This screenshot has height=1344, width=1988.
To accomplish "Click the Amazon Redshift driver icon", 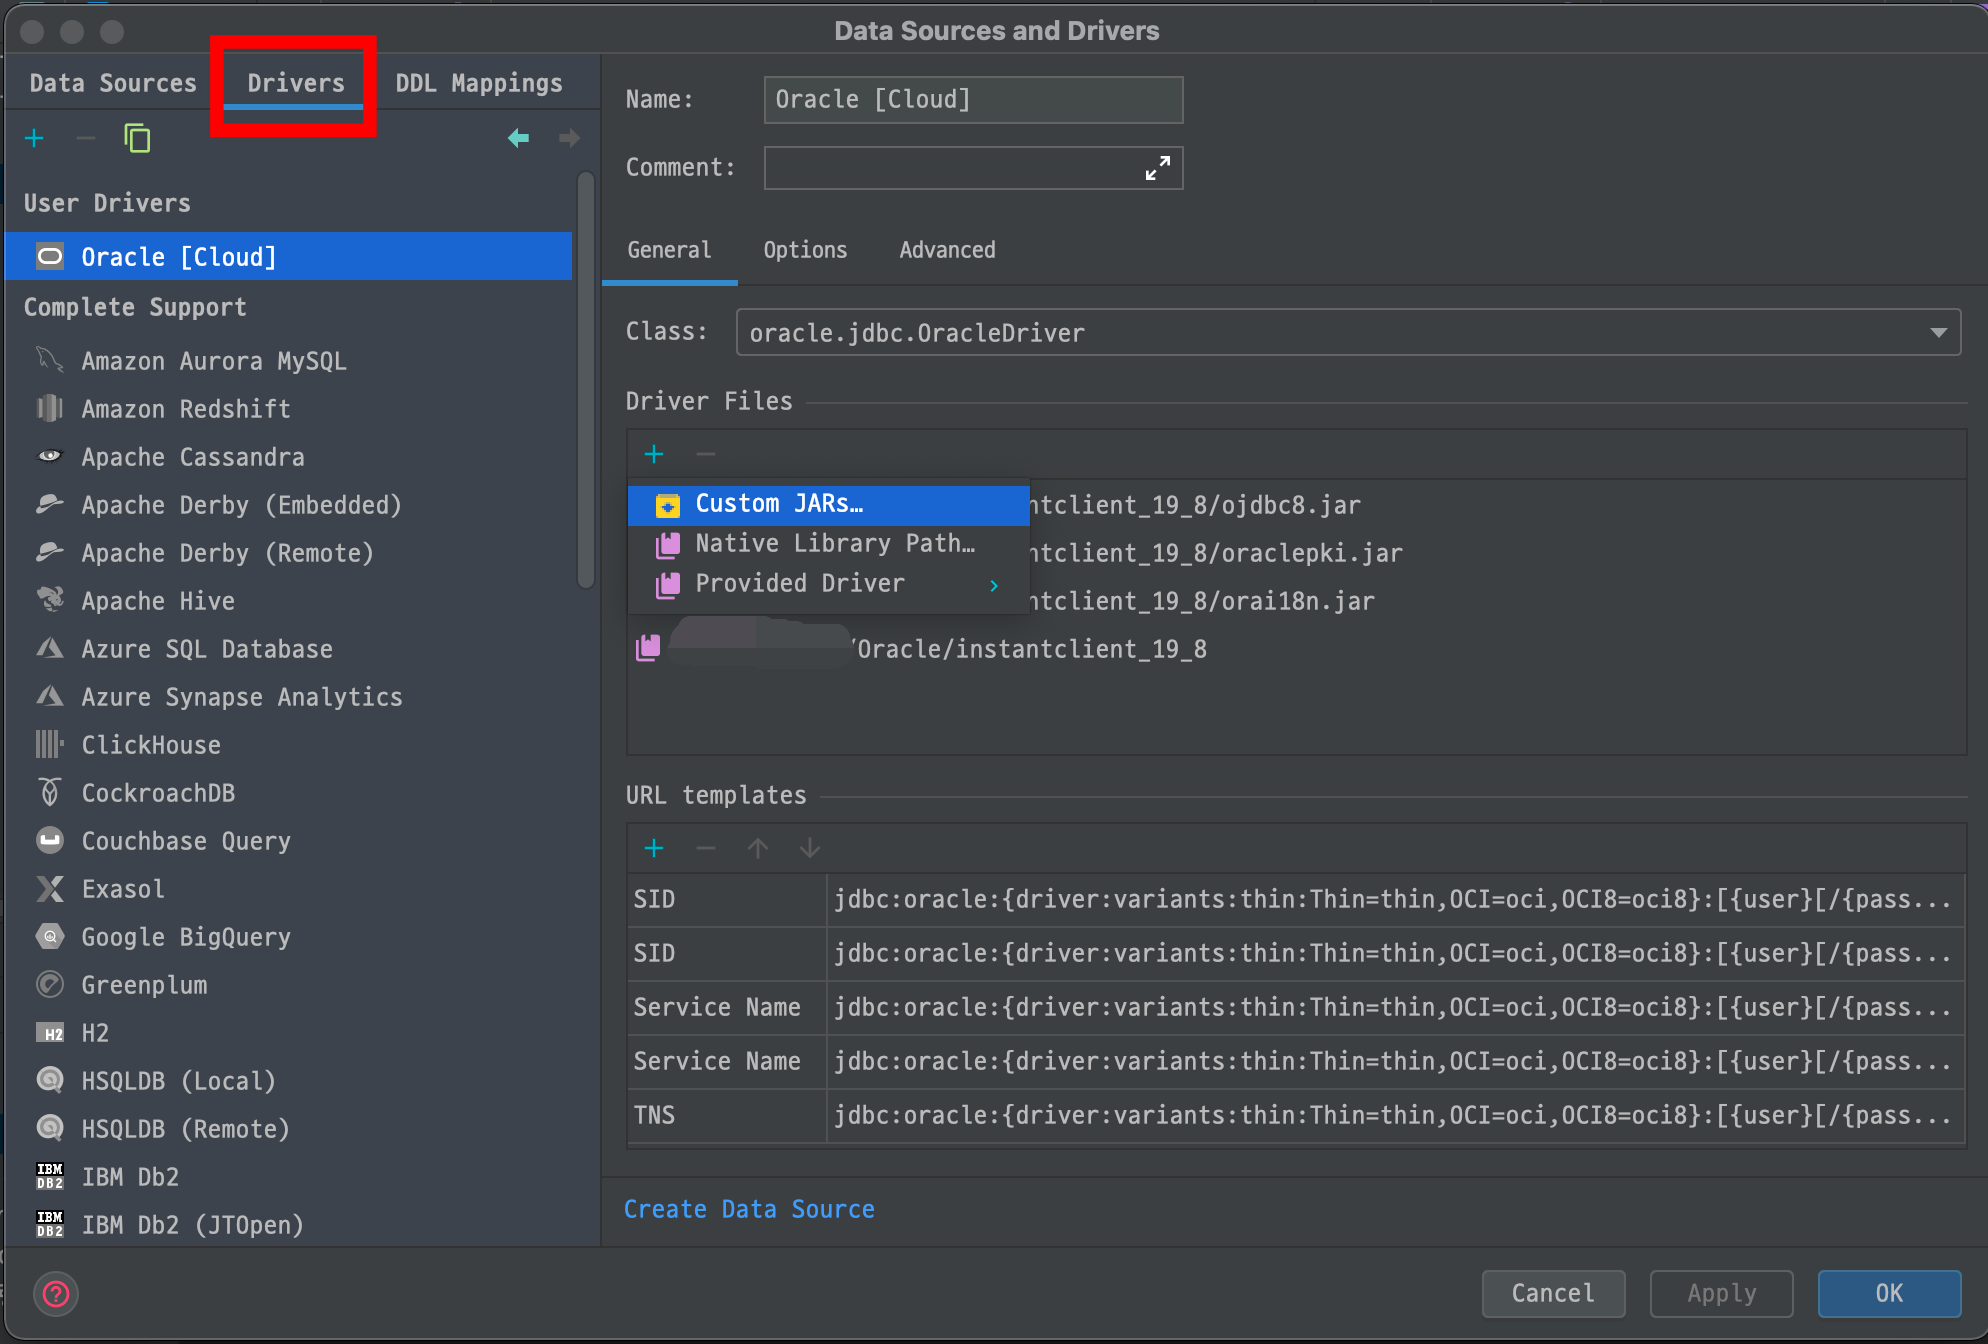I will click(x=50, y=408).
